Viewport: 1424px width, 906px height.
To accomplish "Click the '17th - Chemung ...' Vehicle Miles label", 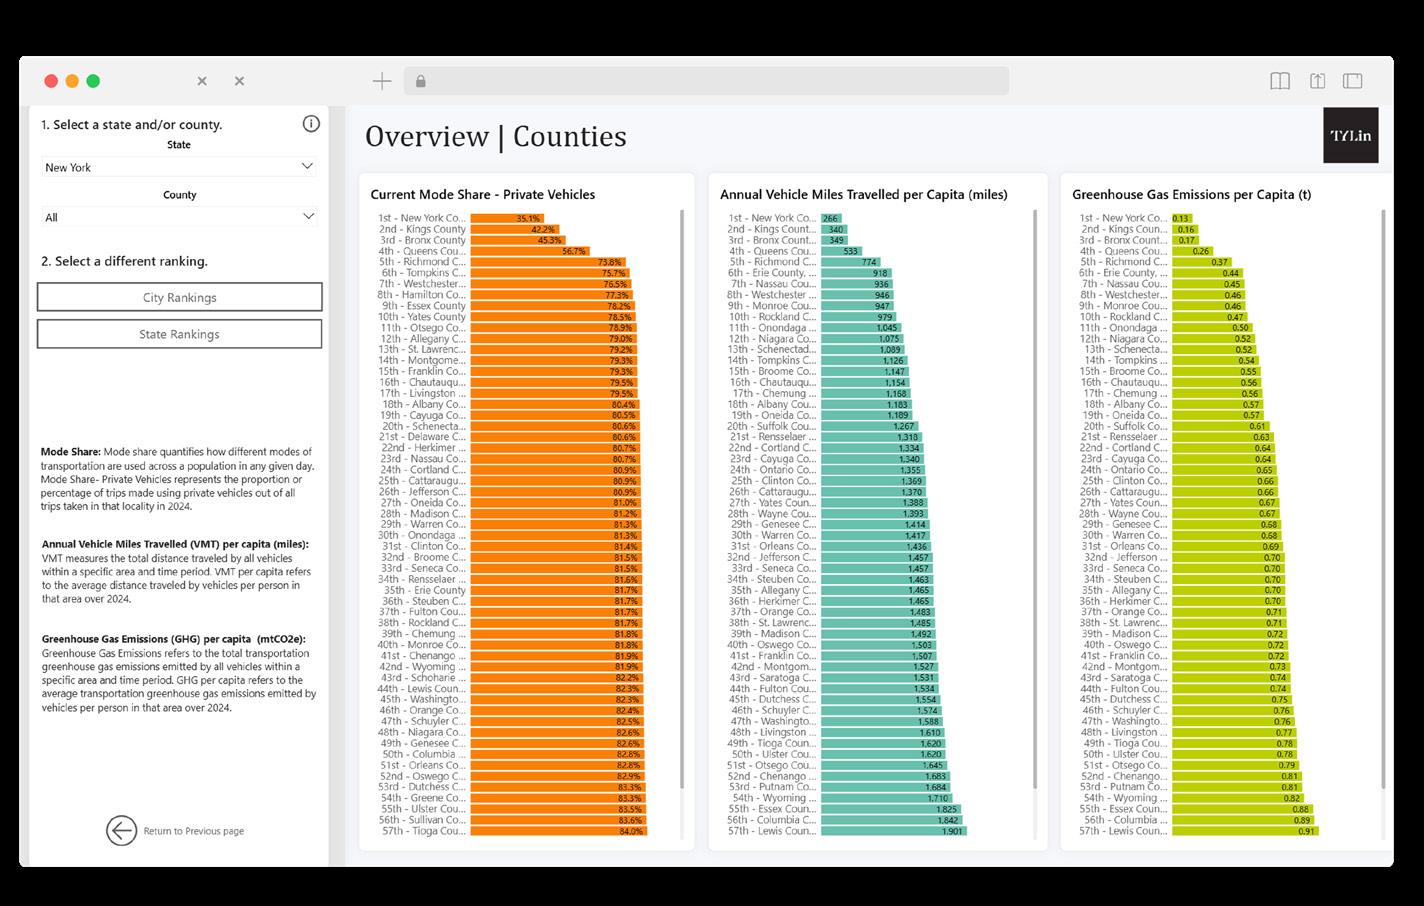I will (774, 393).
